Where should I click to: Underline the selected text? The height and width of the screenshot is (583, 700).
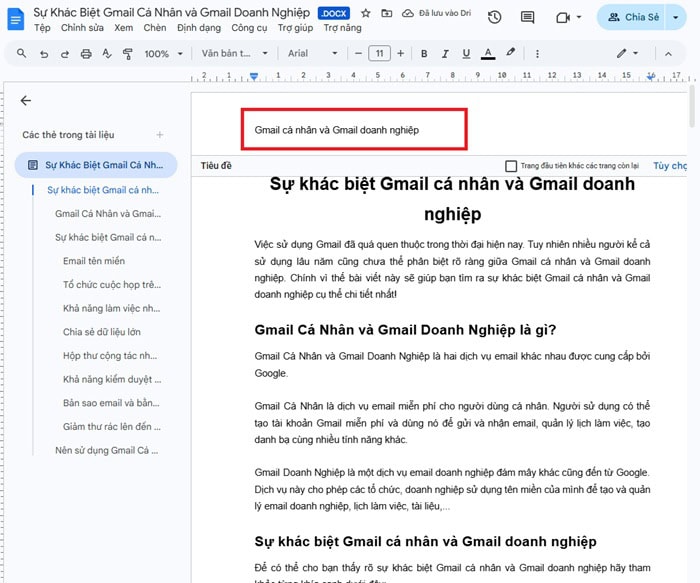point(466,53)
